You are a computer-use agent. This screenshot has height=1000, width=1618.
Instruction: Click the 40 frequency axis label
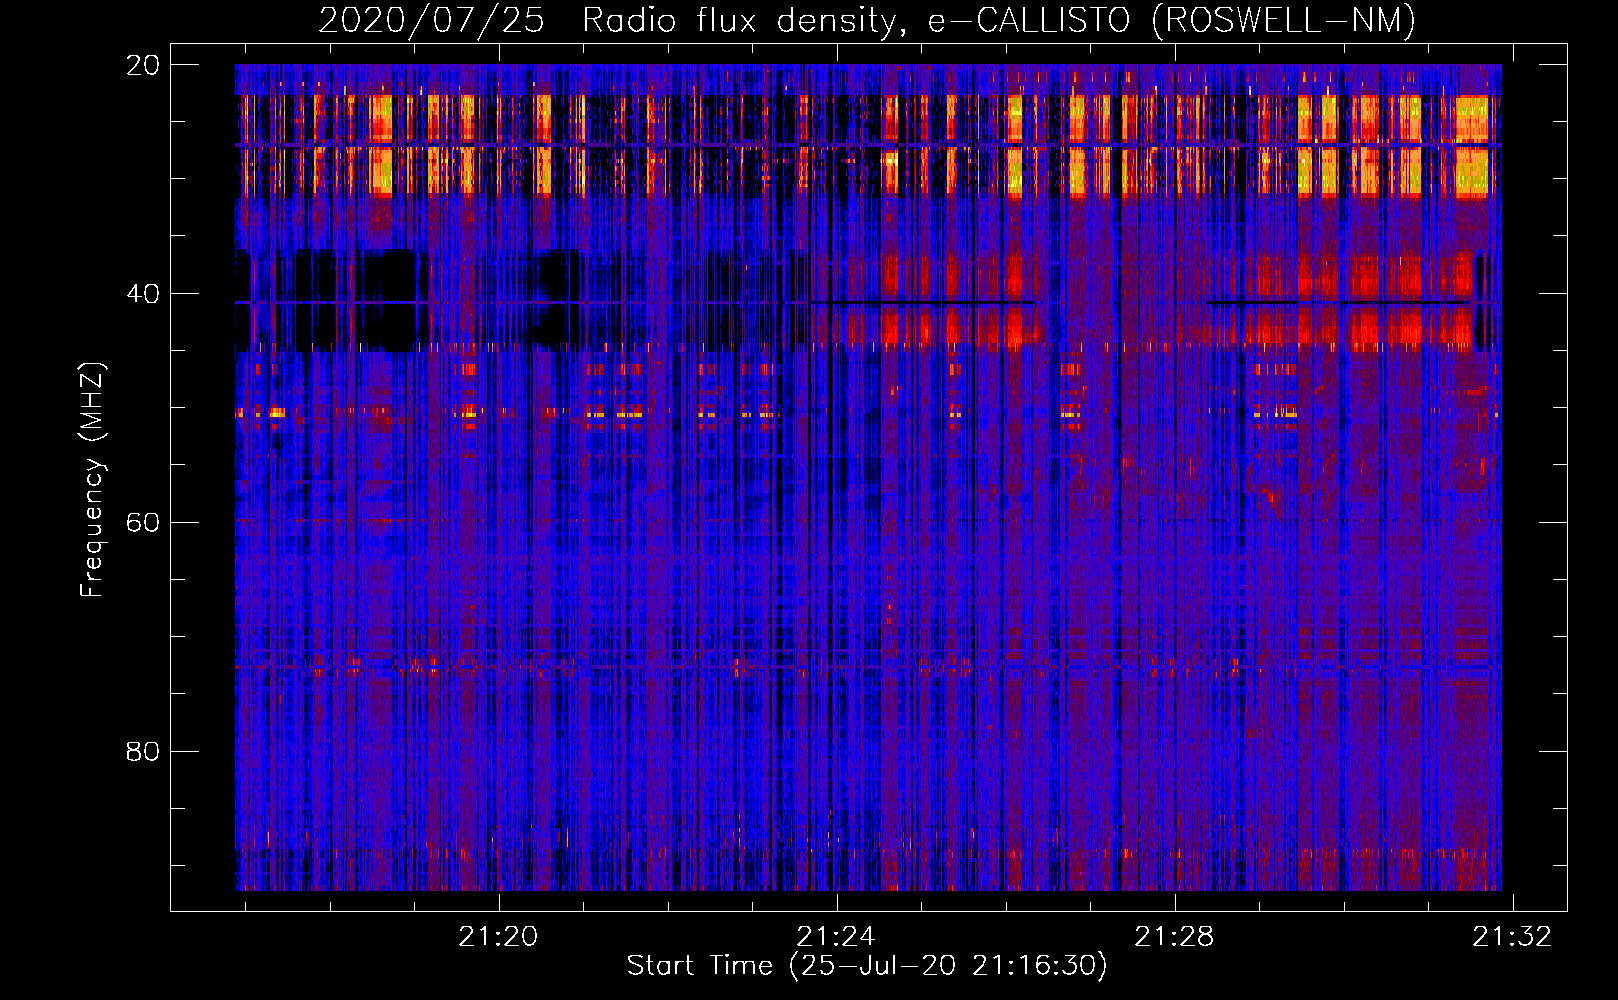pyautogui.click(x=143, y=294)
